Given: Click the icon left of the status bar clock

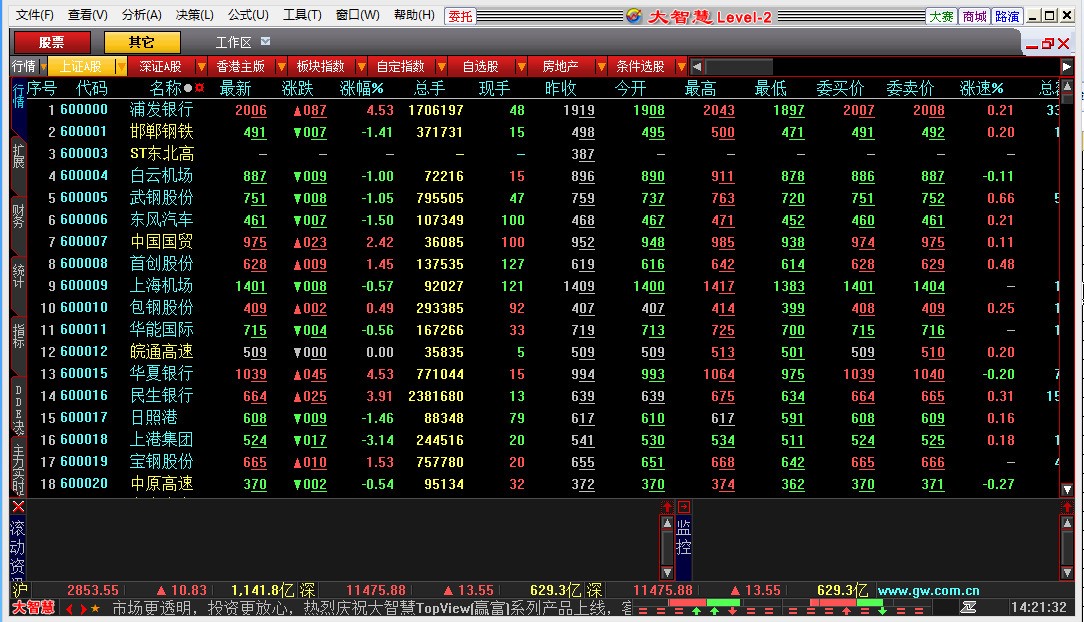Looking at the screenshot, I should pyautogui.click(x=969, y=607).
